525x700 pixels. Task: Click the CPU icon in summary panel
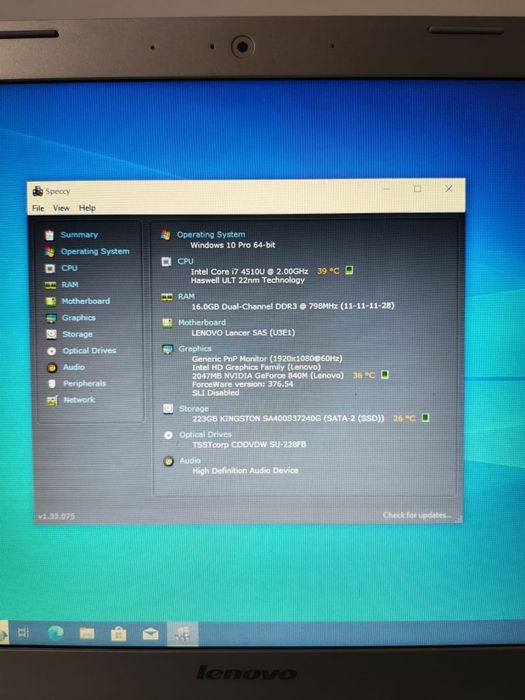click(x=166, y=262)
